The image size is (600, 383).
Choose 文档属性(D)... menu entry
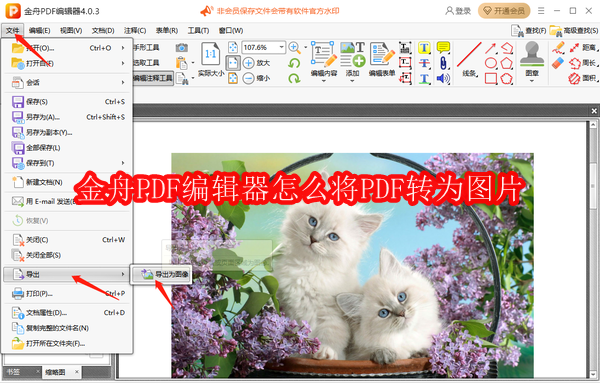point(68,313)
